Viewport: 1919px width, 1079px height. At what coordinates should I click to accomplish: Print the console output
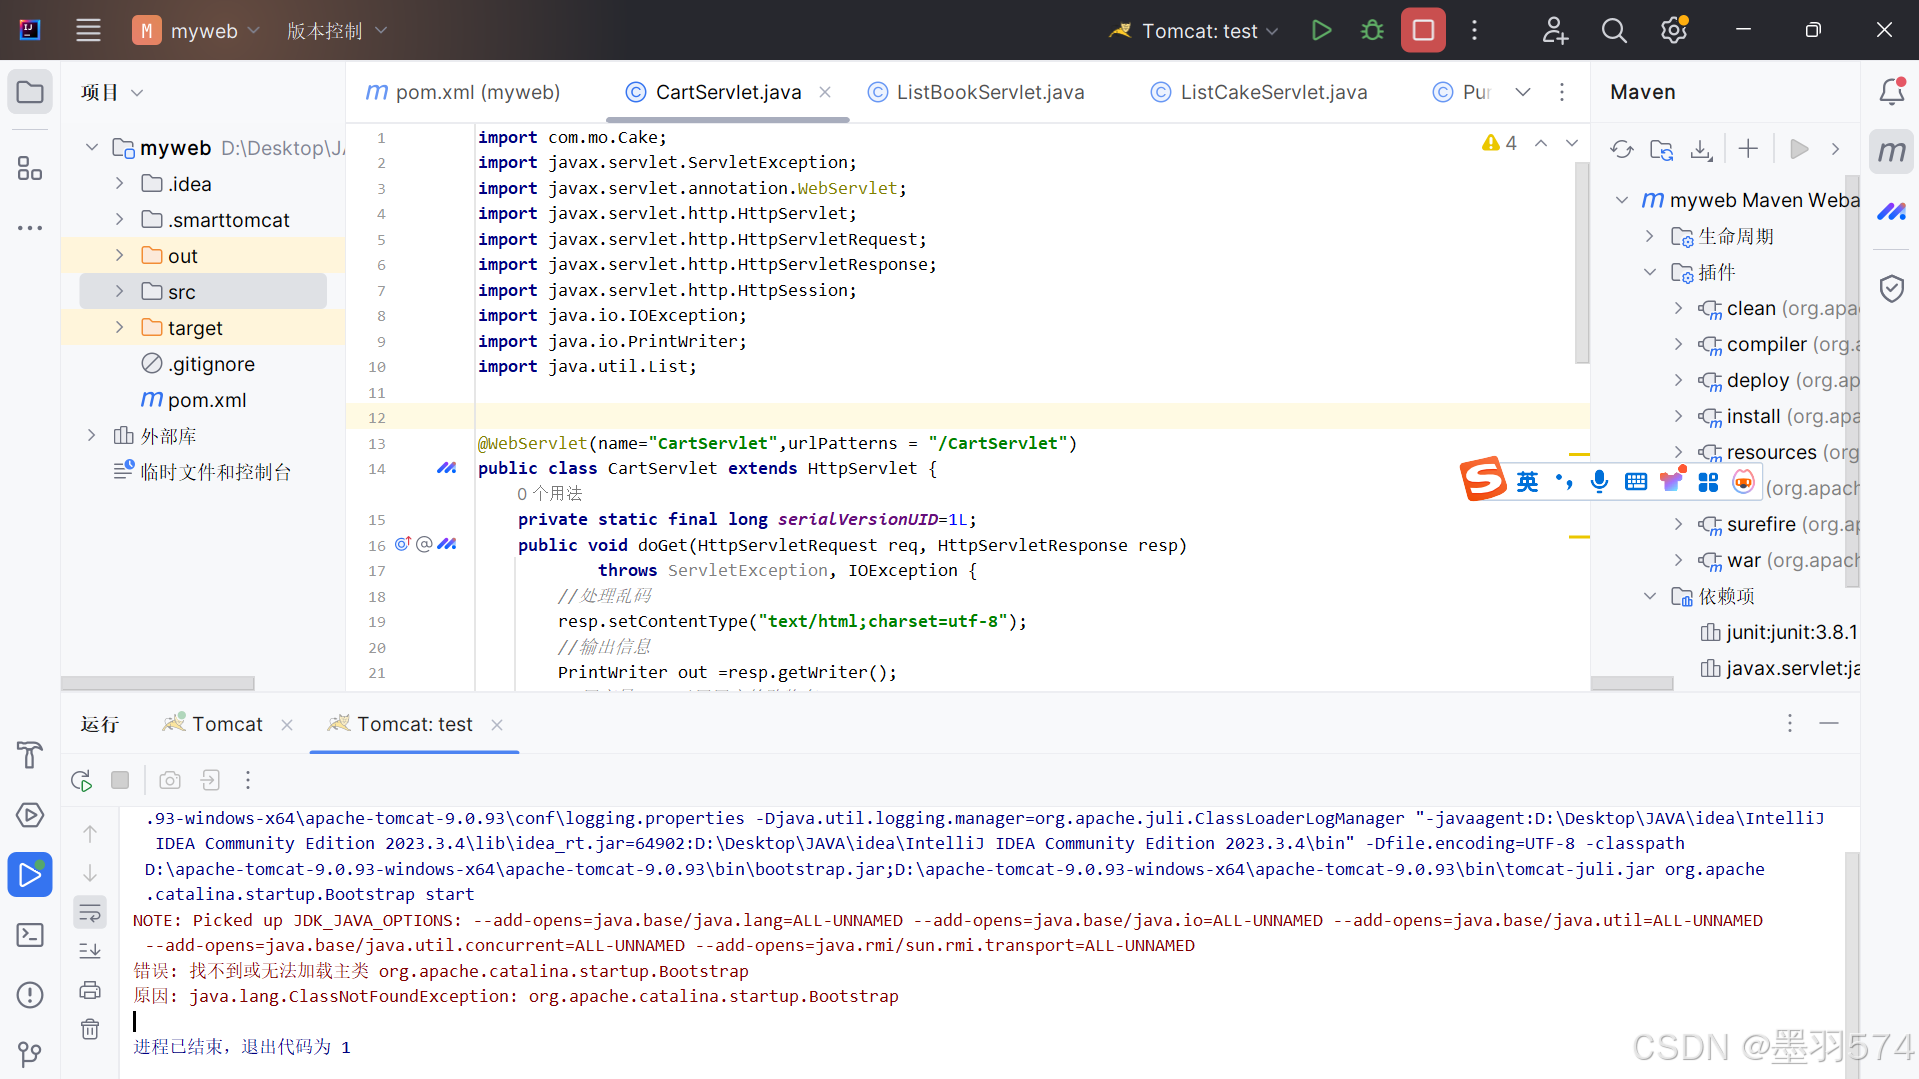[x=90, y=990]
